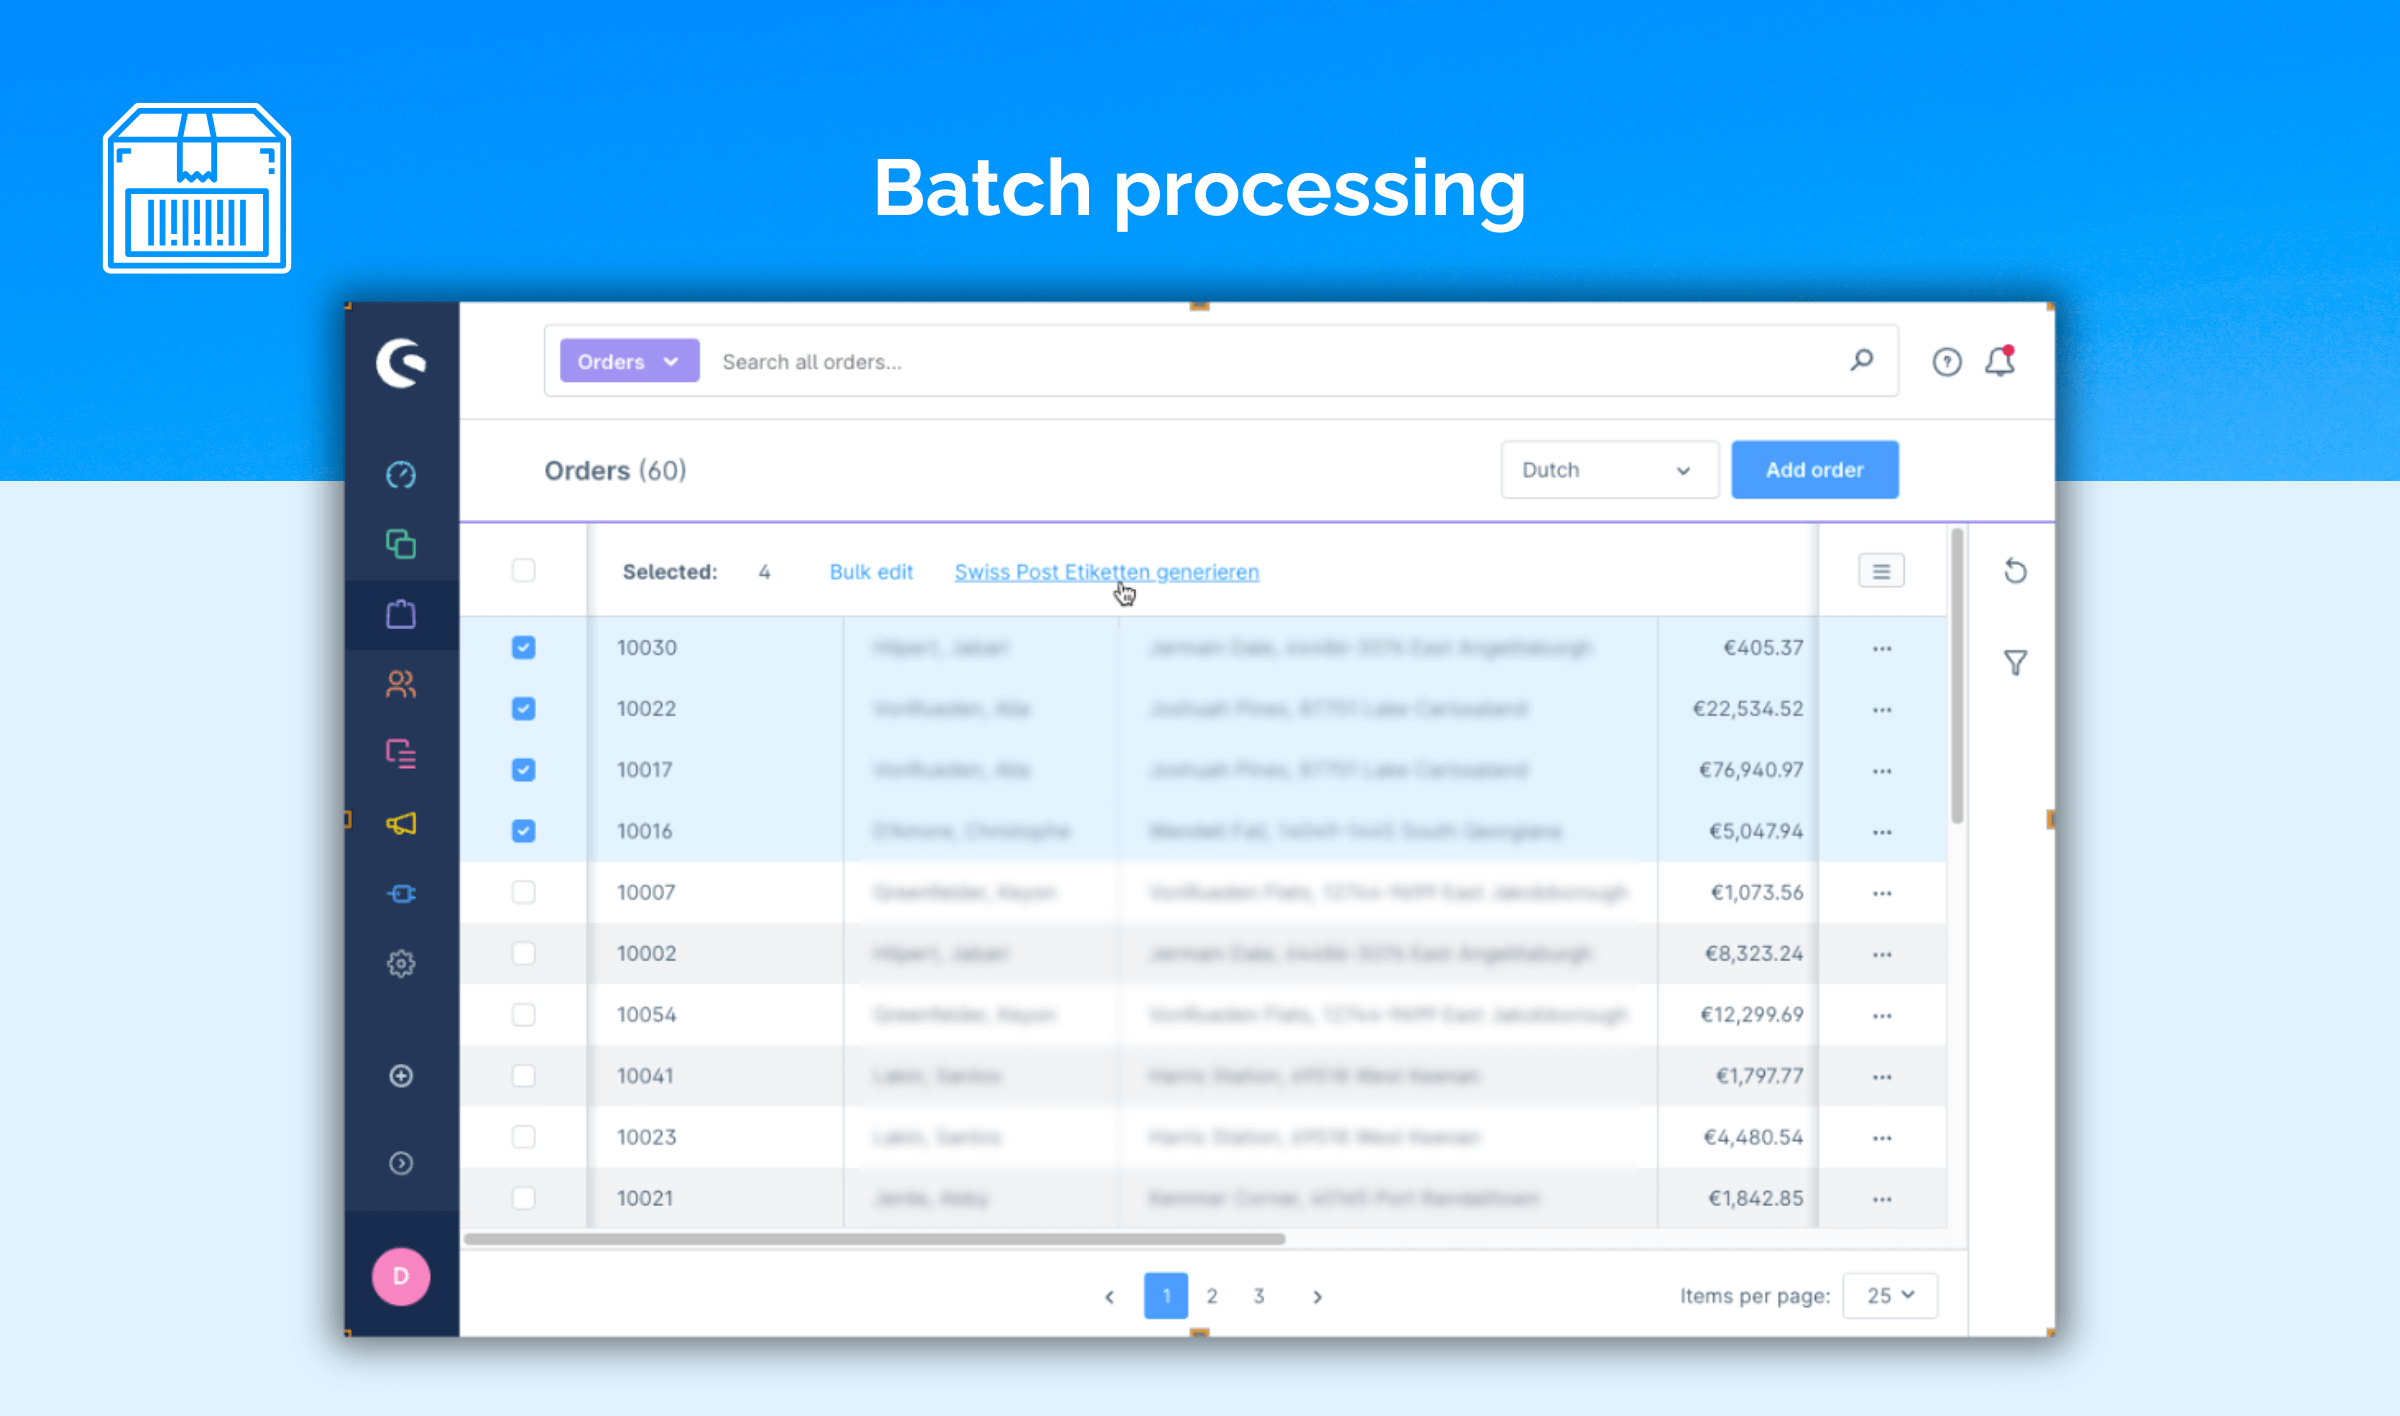Expand the Orders dropdown filter button
This screenshot has width=2400, height=1416.
click(625, 361)
